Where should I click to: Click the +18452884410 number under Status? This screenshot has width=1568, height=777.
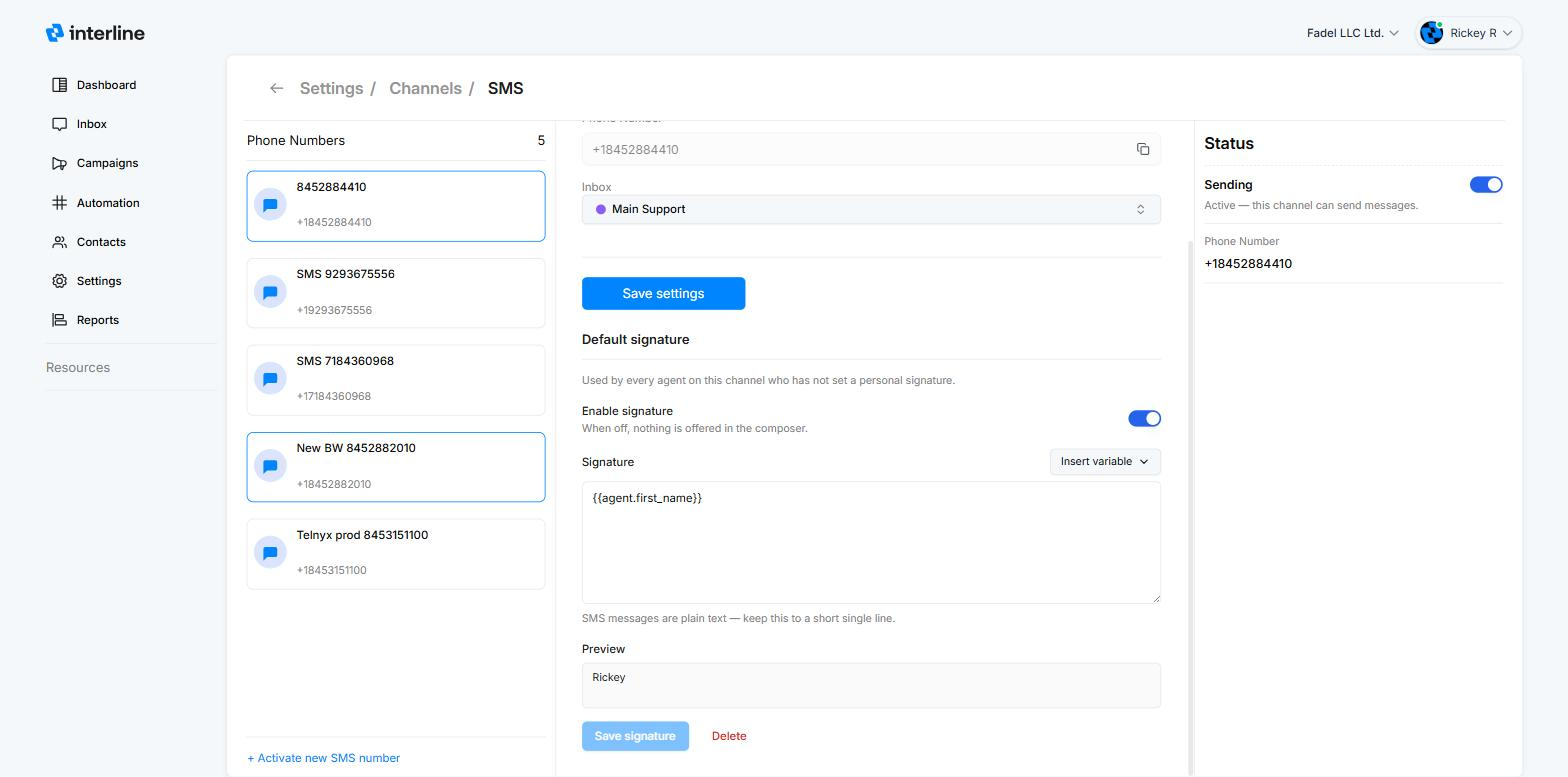[x=1248, y=264]
